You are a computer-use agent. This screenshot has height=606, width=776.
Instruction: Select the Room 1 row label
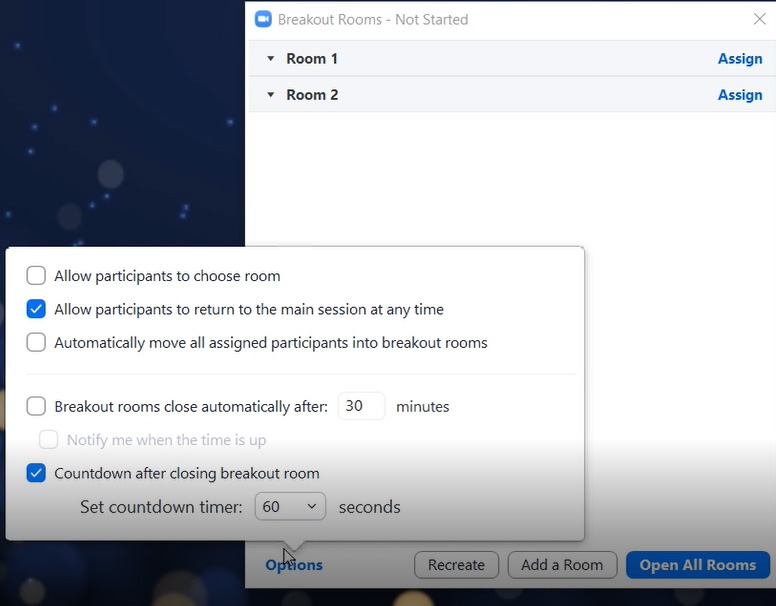pyautogui.click(x=312, y=58)
